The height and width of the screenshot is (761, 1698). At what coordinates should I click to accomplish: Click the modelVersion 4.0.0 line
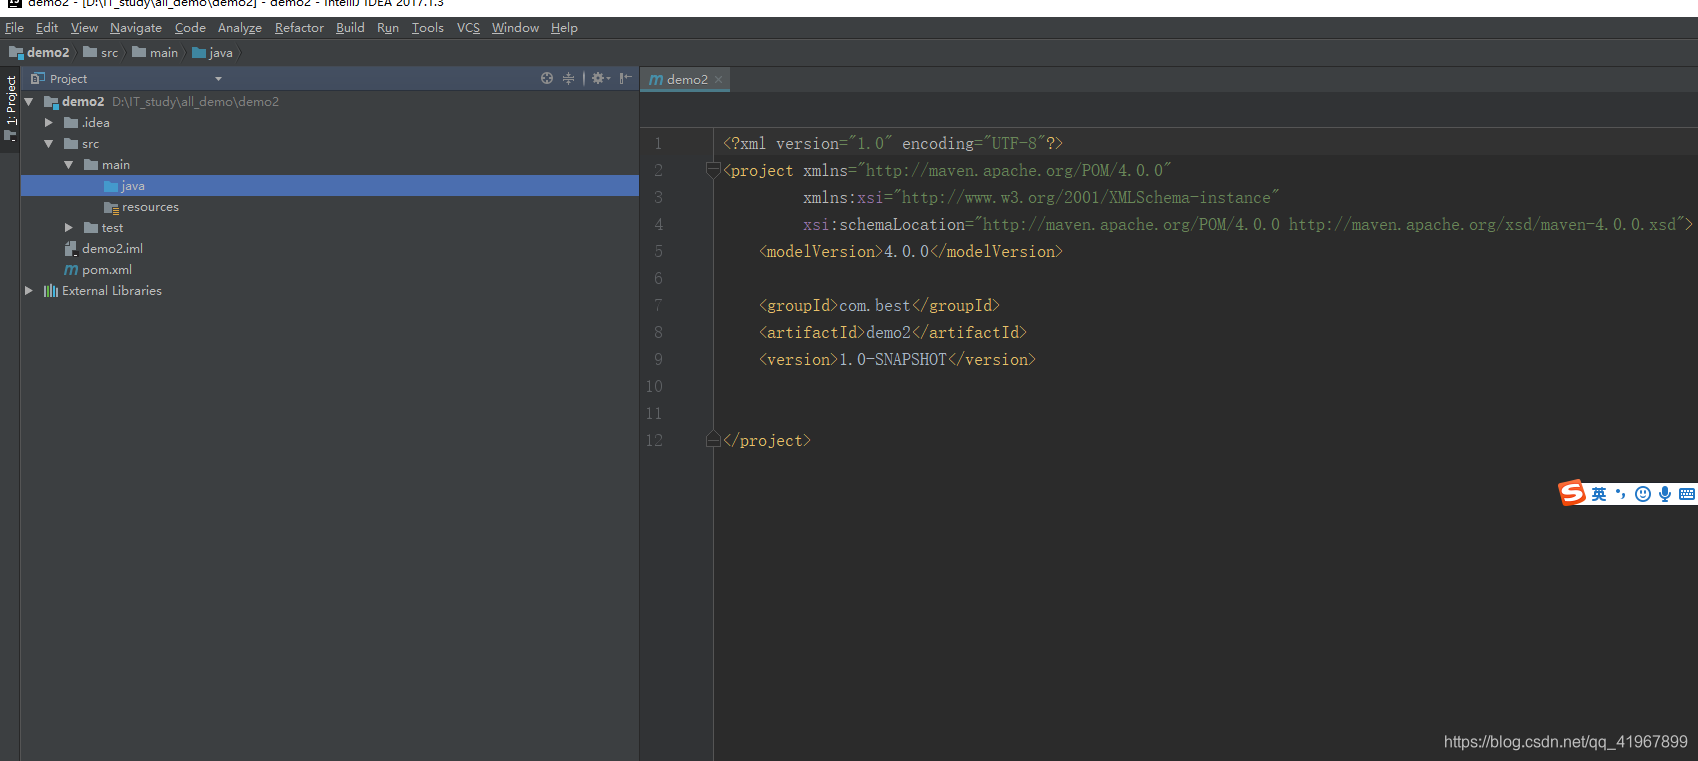(x=911, y=251)
